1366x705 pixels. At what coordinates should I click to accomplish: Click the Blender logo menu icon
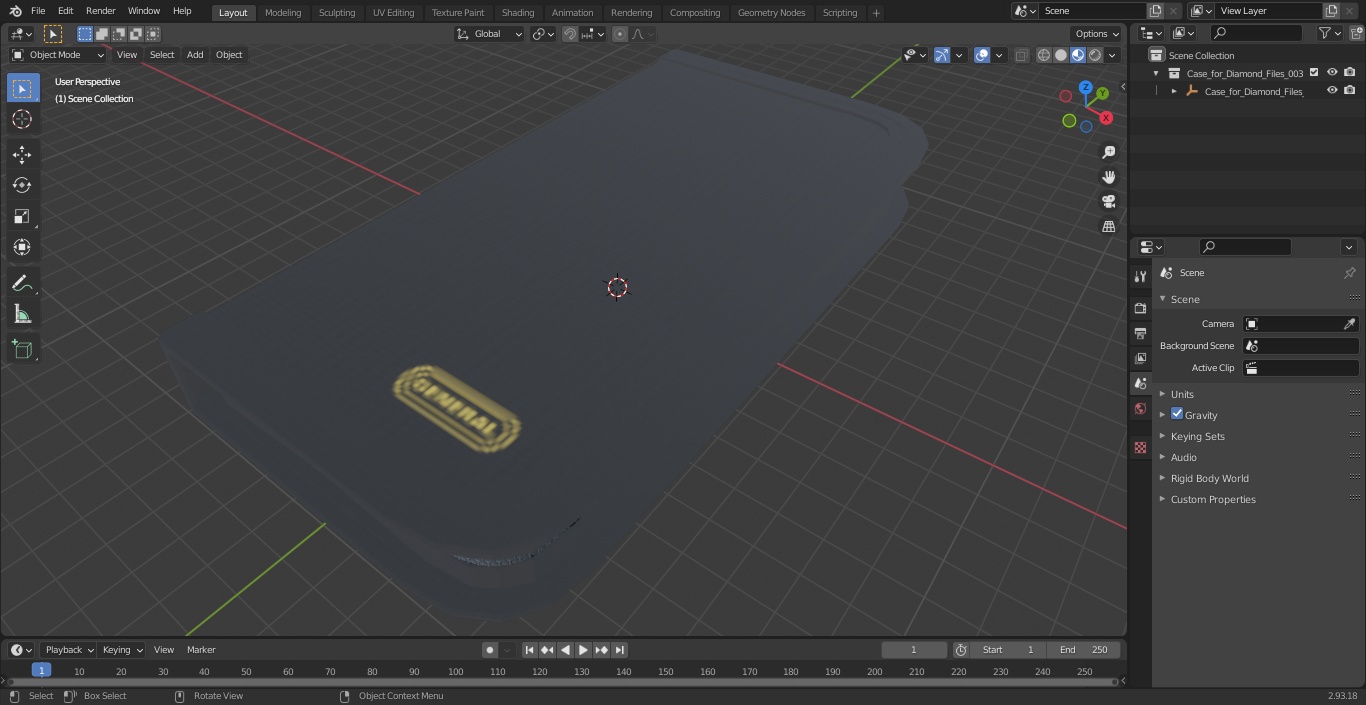point(15,11)
